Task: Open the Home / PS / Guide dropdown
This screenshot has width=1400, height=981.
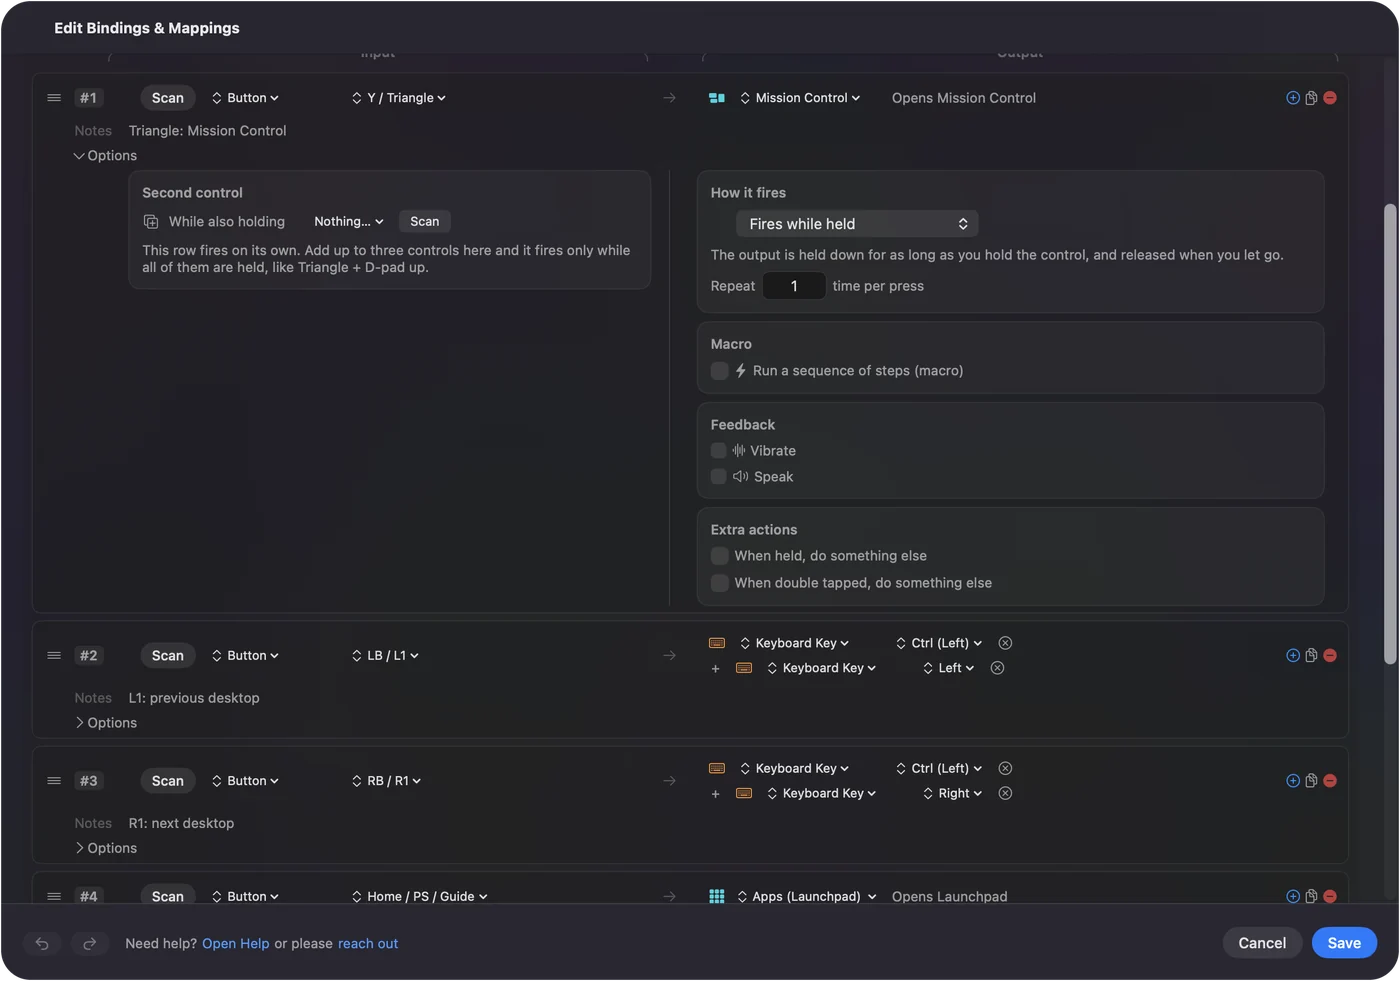Action: [420, 897]
